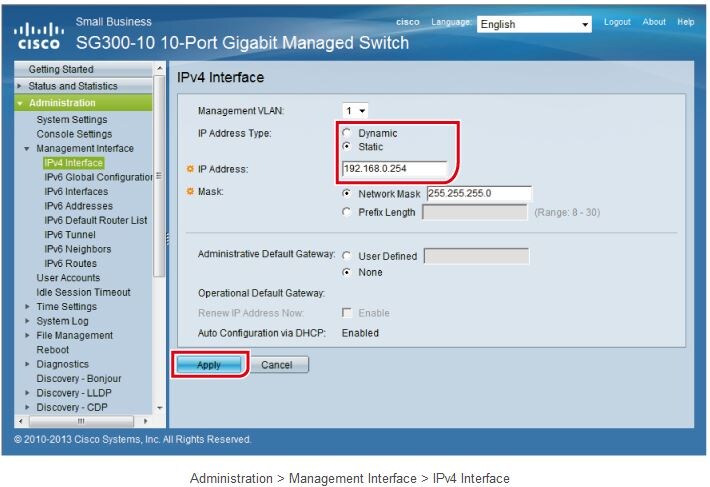This screenshot has height=487, width=710.
Task: Collapse the Management Interface node
Action: pyautogui.click(x=28, y=149)
